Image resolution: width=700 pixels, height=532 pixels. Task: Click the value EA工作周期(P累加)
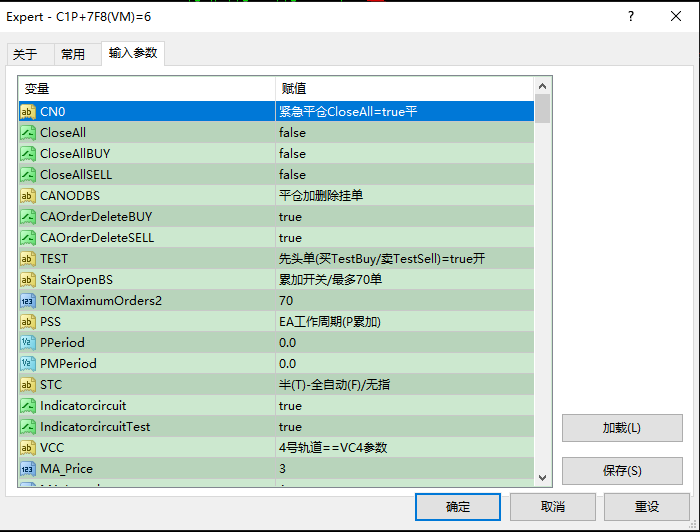pyautogui.click(x=330, y=321)
